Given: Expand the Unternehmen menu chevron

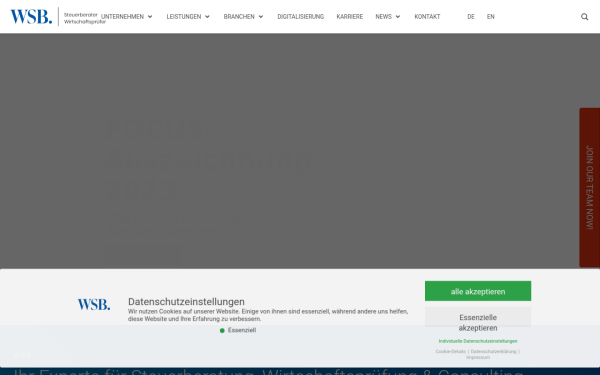Looking at the screenshot, I should 150,16.
